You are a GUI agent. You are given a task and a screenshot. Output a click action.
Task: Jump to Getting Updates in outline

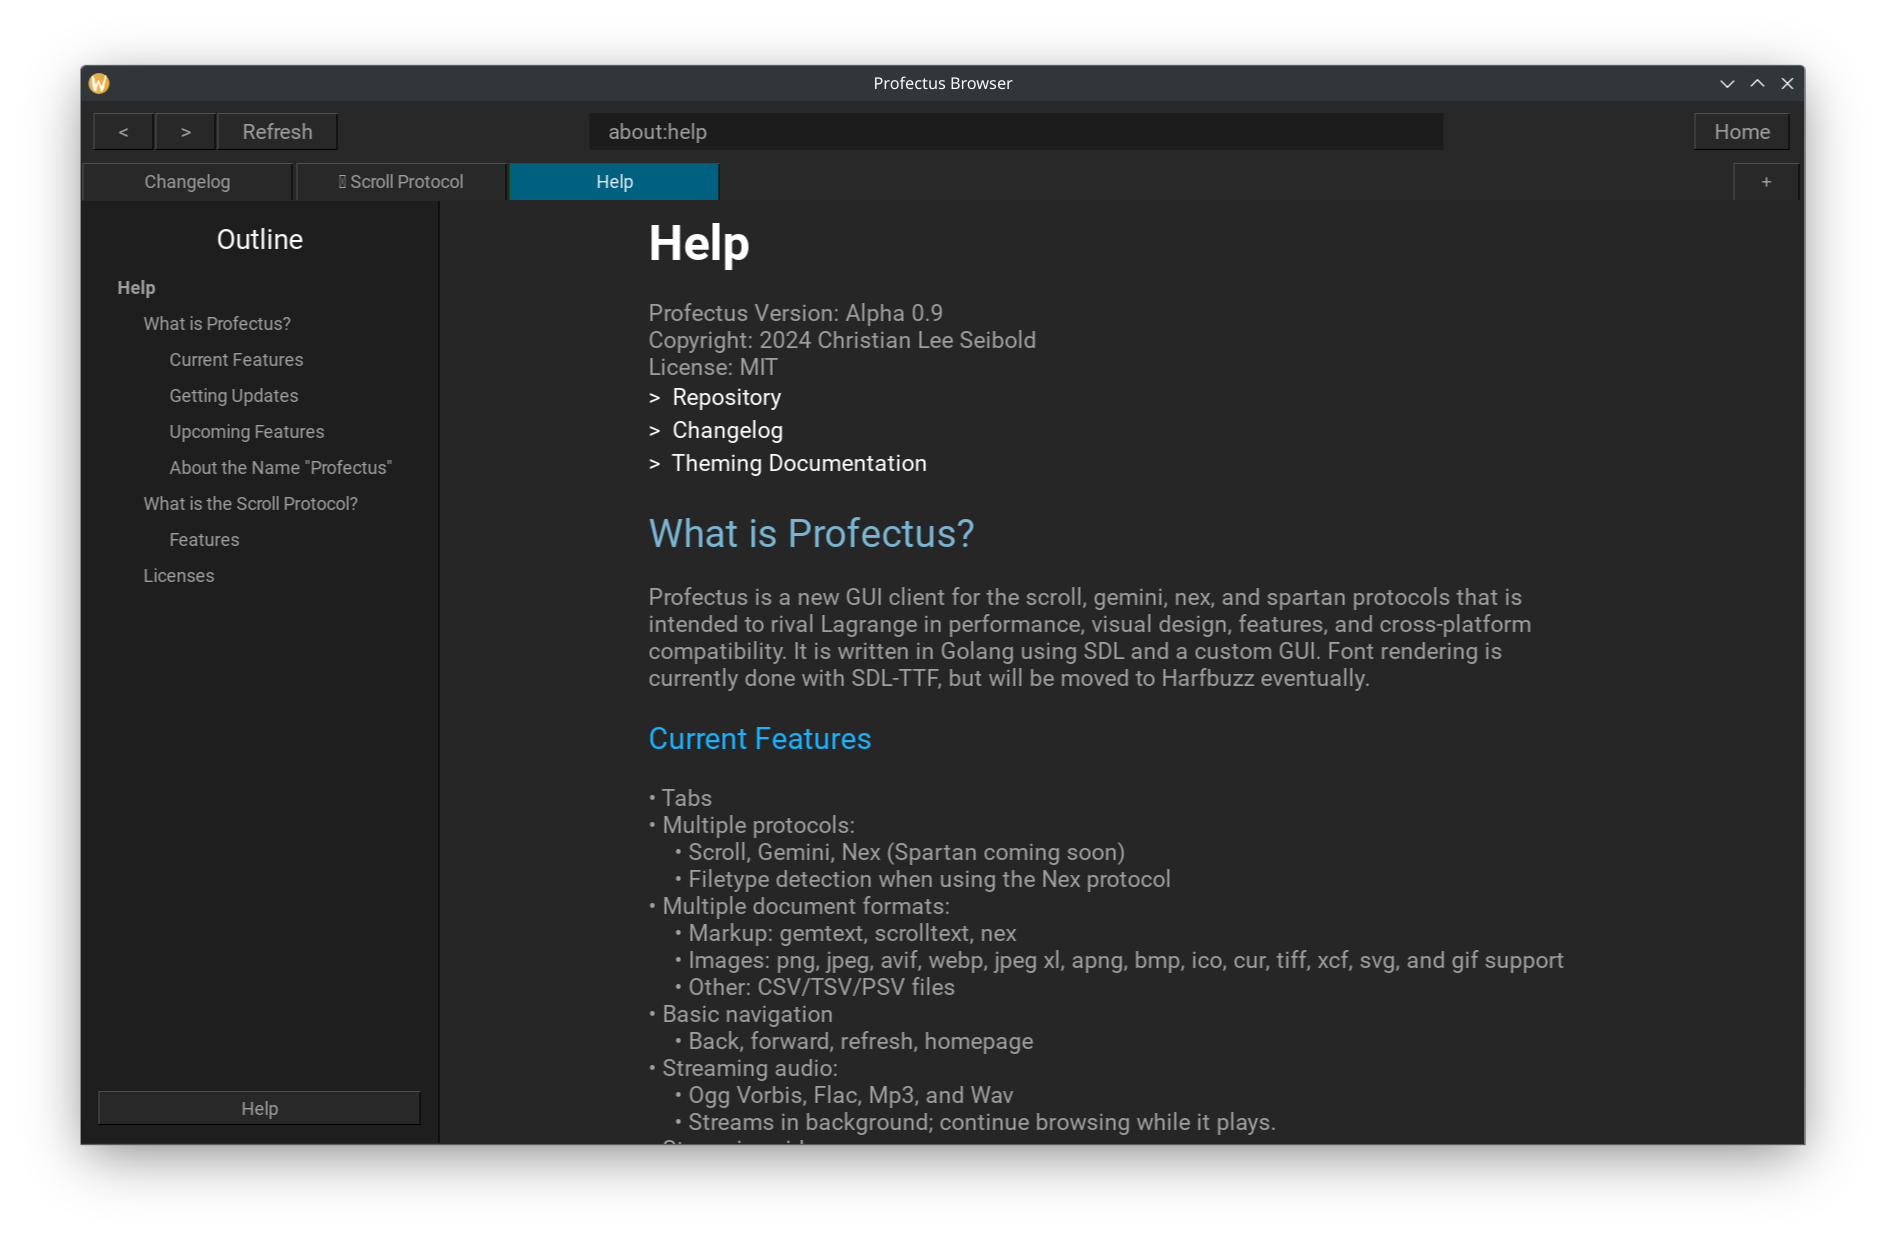click(x=233, y=396)
